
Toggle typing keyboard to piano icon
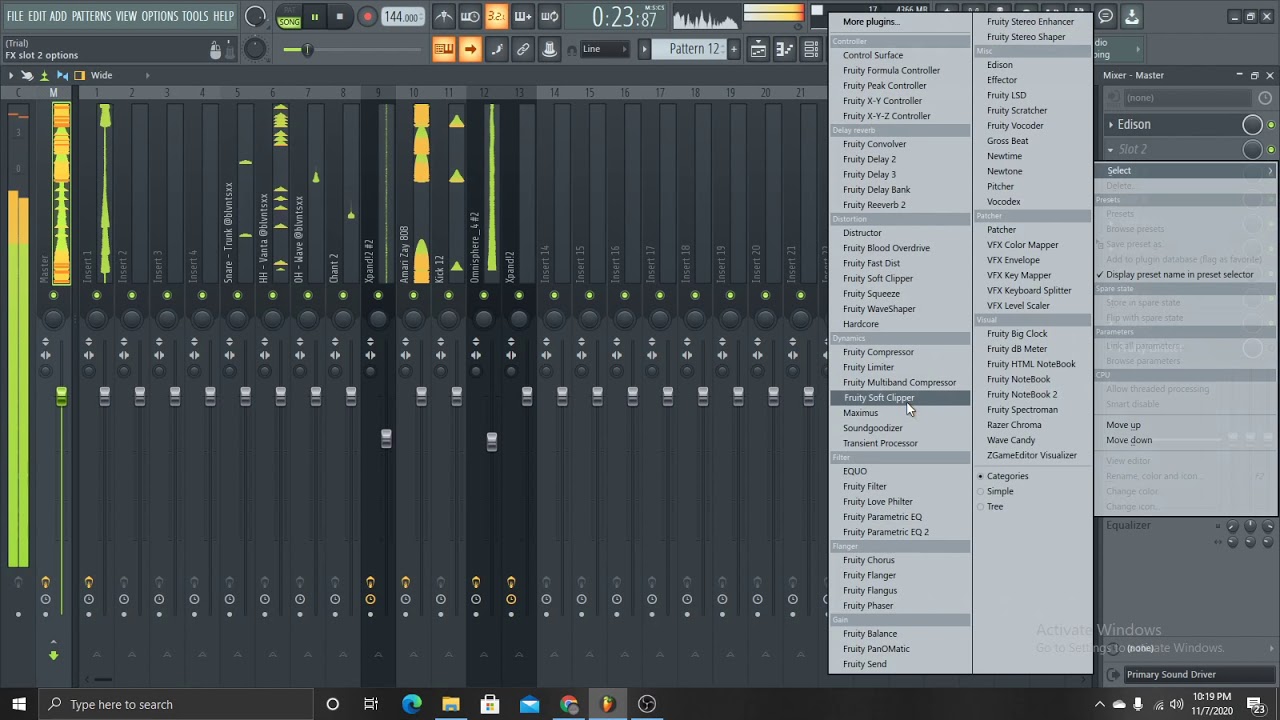(x=444, y=49)
